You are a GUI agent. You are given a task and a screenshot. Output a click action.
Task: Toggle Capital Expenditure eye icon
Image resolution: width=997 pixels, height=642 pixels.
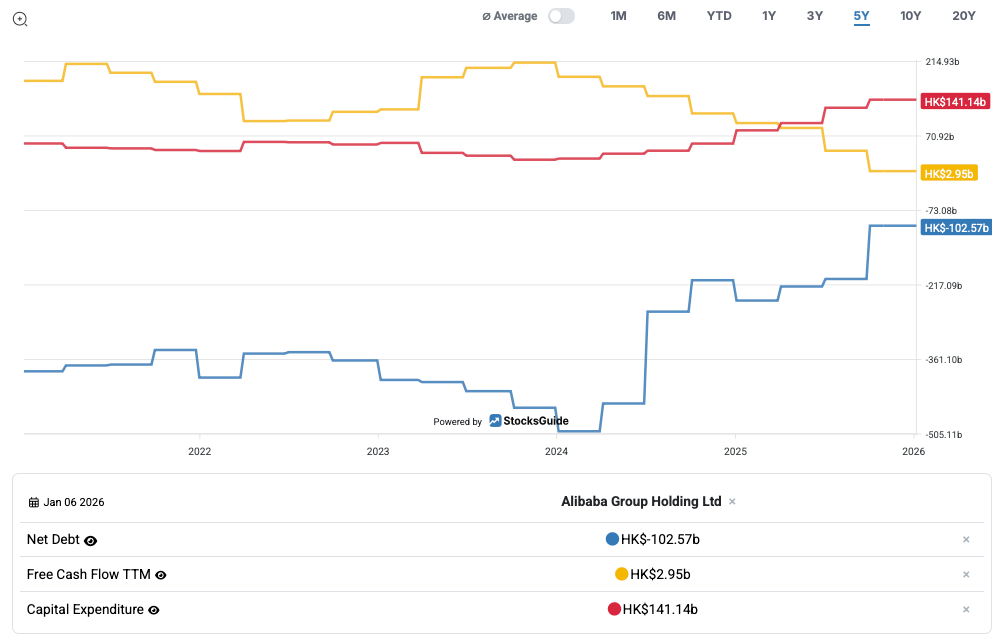pos(153,610)
